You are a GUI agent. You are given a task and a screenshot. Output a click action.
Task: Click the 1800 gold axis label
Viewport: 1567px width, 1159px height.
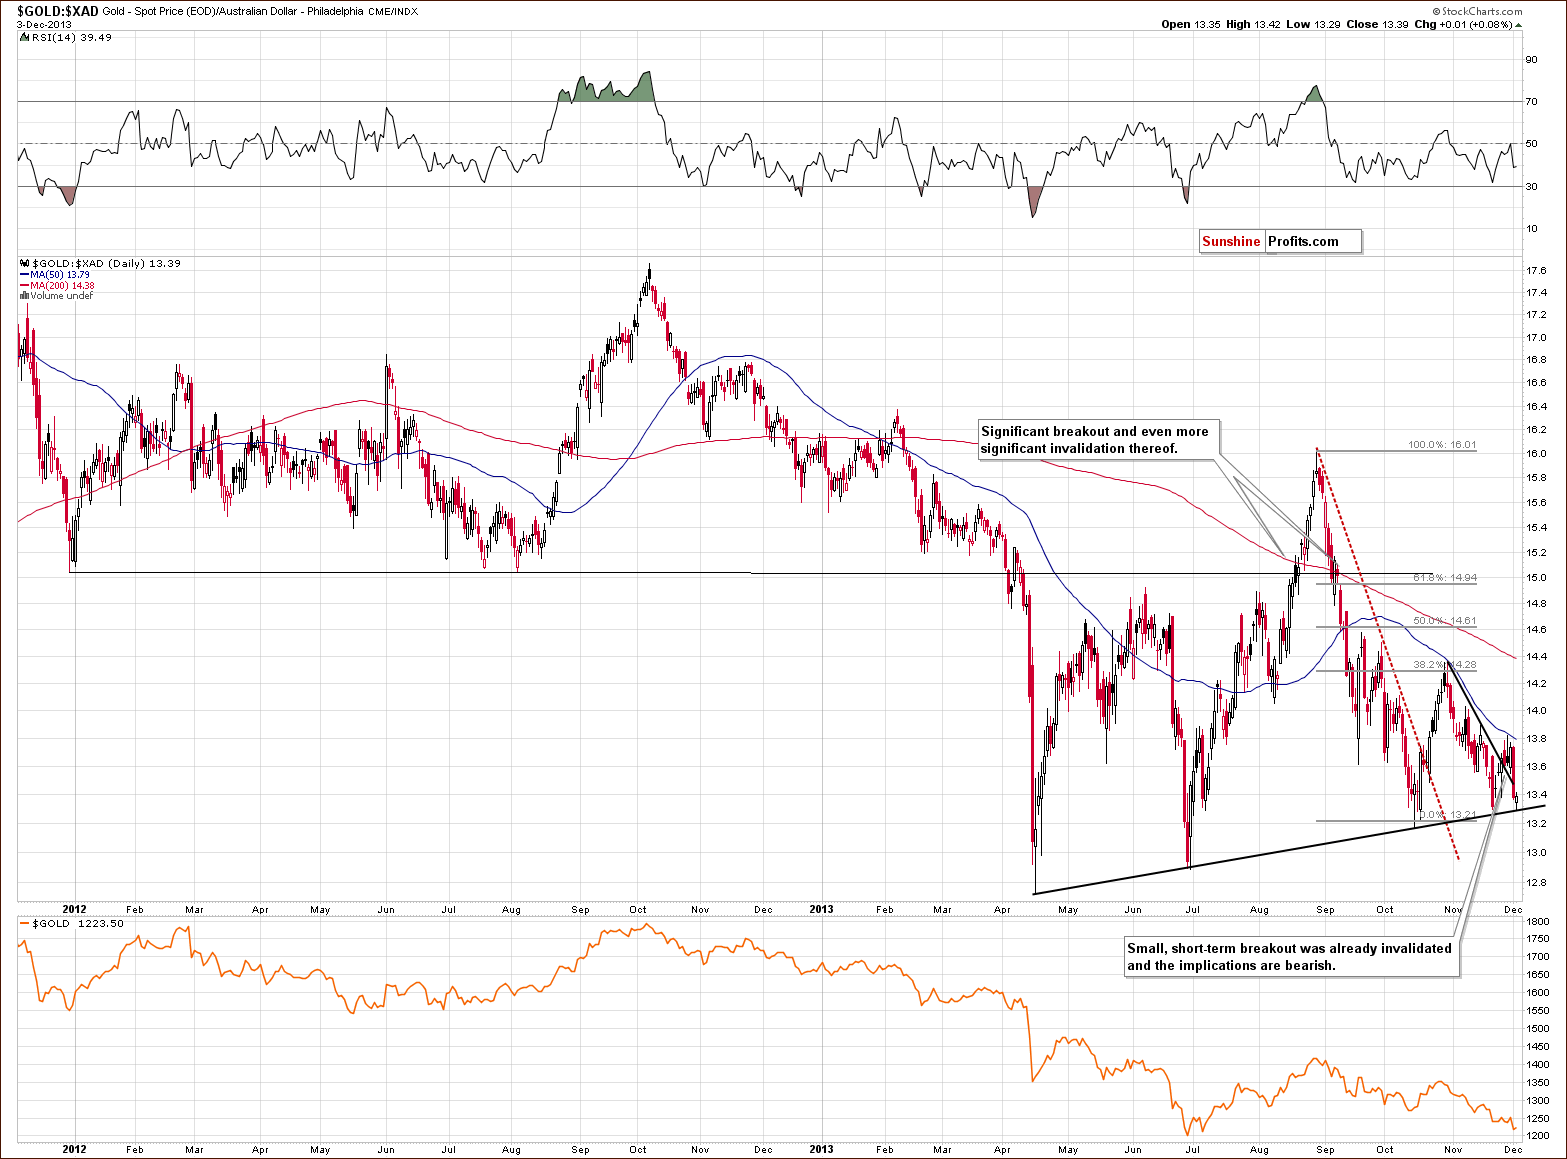[1538, 921]
